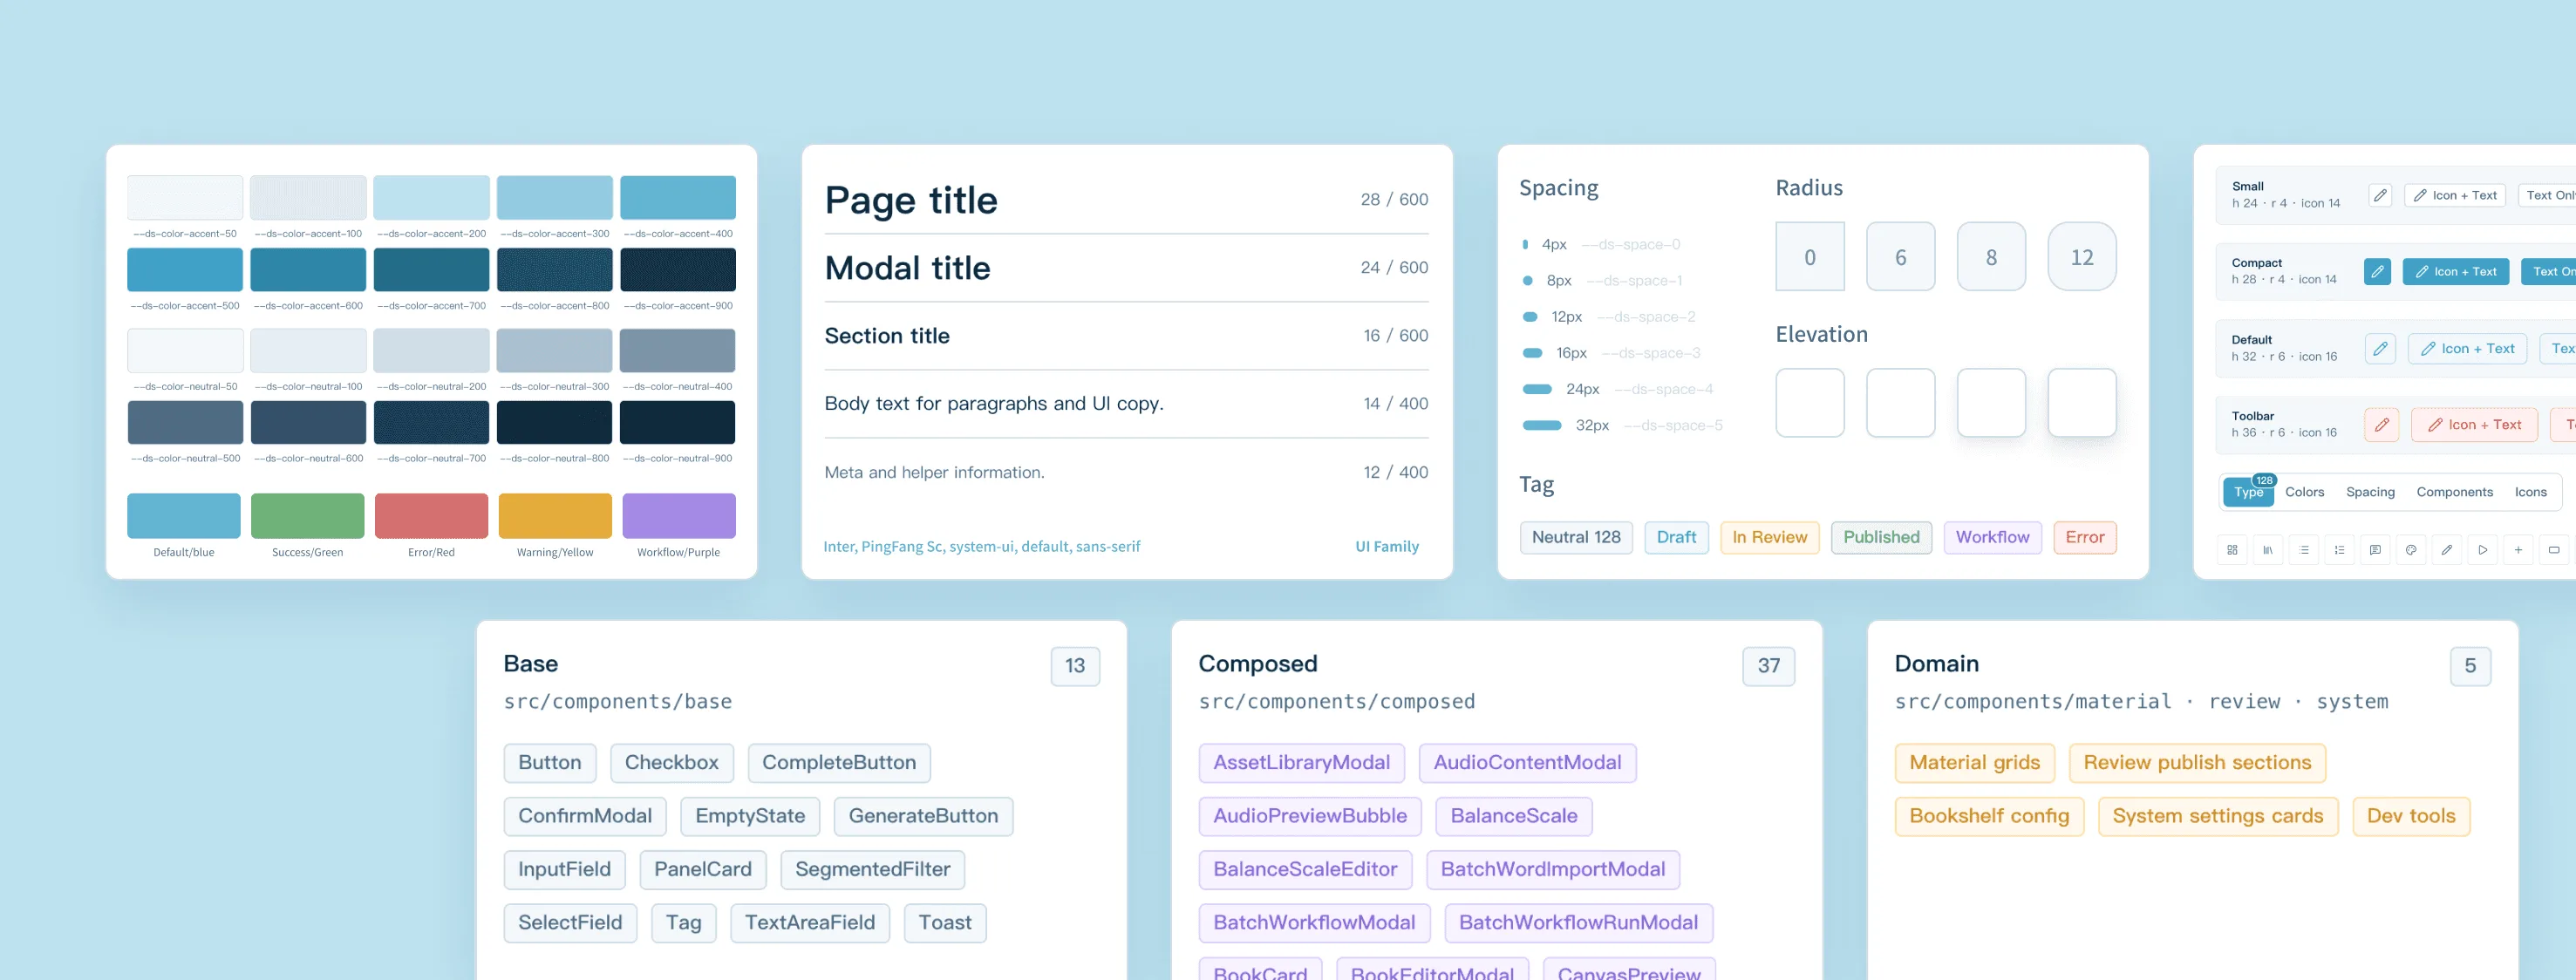This screenshot has width=2576, height=980.
Task: Select the ds-color-accent-500 swatch
Action: (185, 270)
